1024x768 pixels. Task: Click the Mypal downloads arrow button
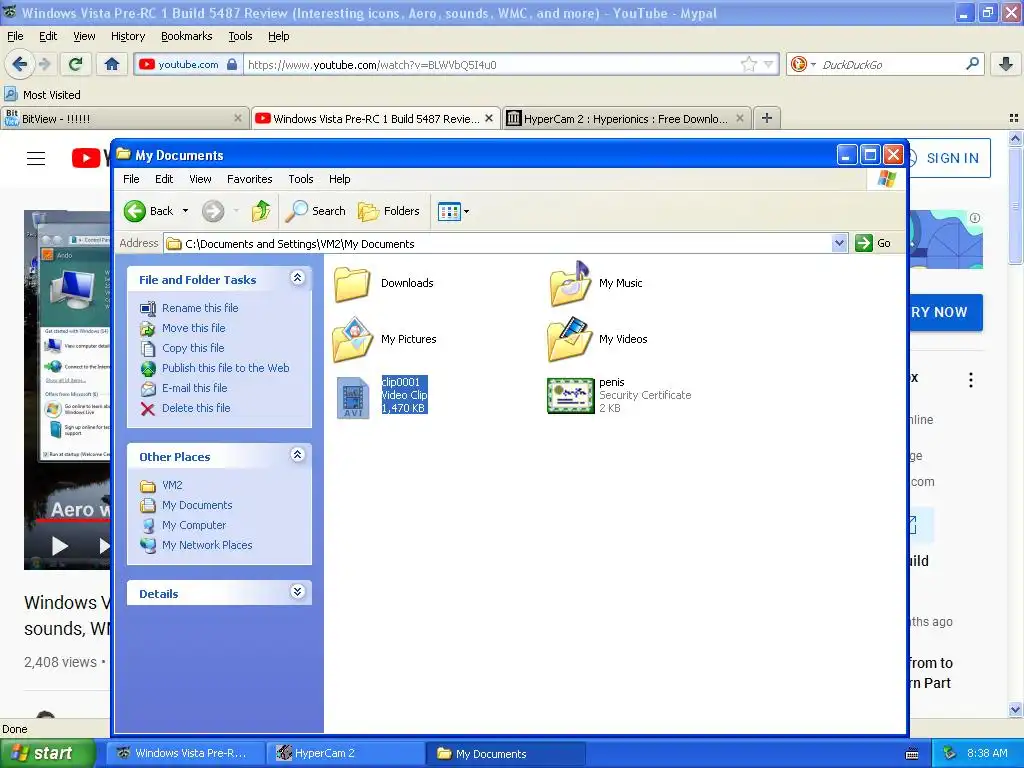point(1006,64)
